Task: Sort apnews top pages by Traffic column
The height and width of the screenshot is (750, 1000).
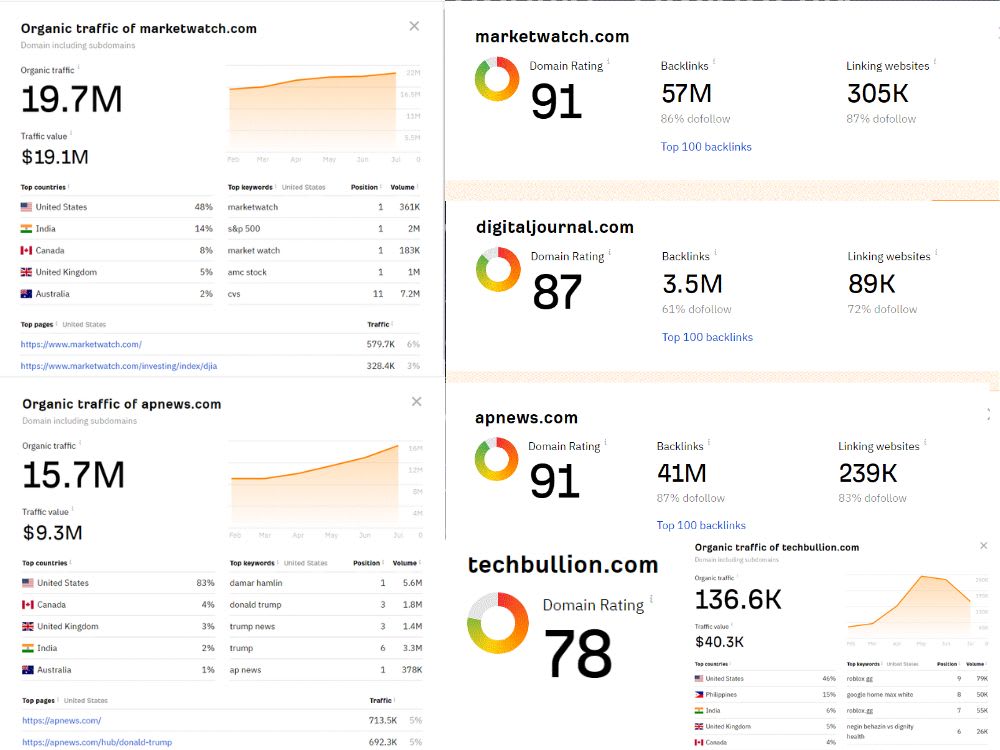Action: [381, 700]
